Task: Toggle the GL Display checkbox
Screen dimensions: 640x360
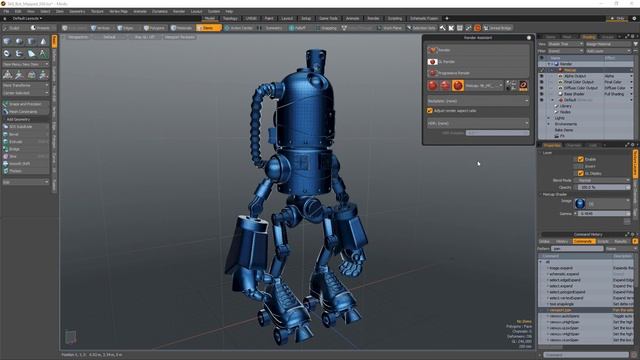Action: pos(580,173)
